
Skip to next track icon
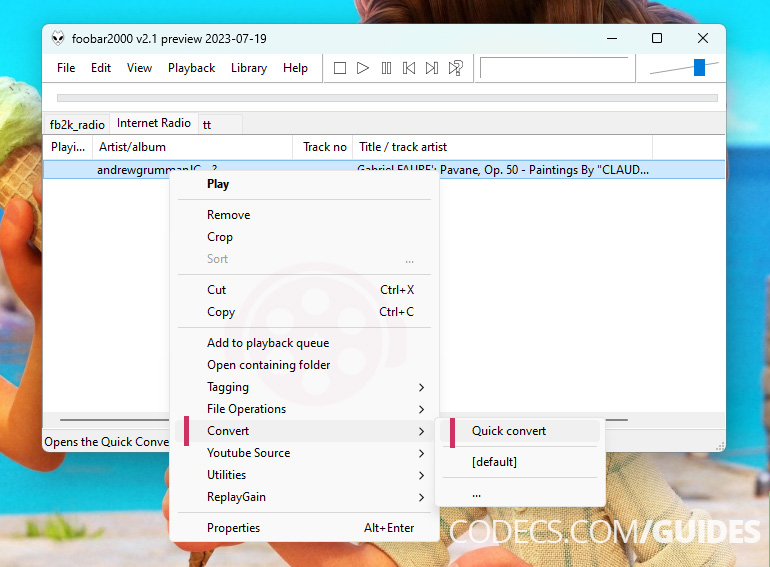(x=432, y=68)
